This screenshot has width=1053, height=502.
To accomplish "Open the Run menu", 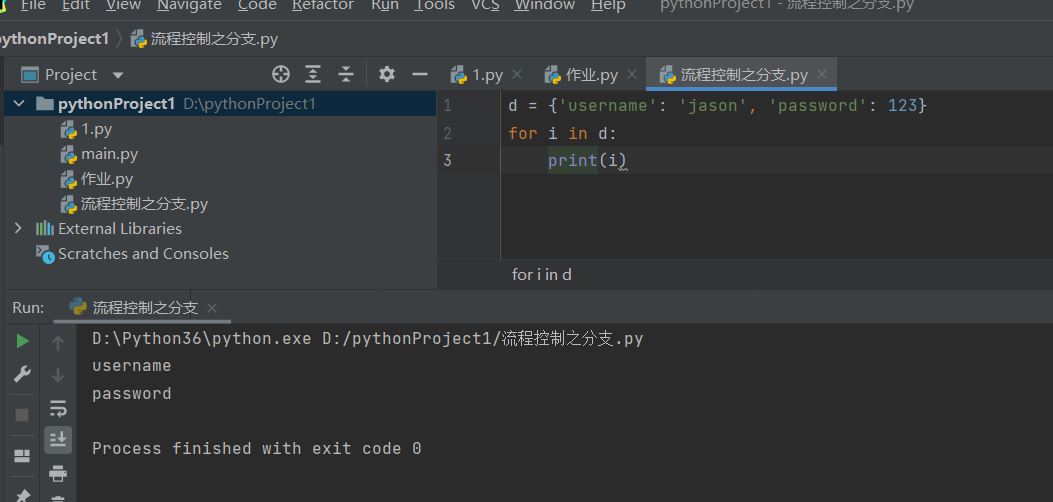I will (x=384, y=5).
